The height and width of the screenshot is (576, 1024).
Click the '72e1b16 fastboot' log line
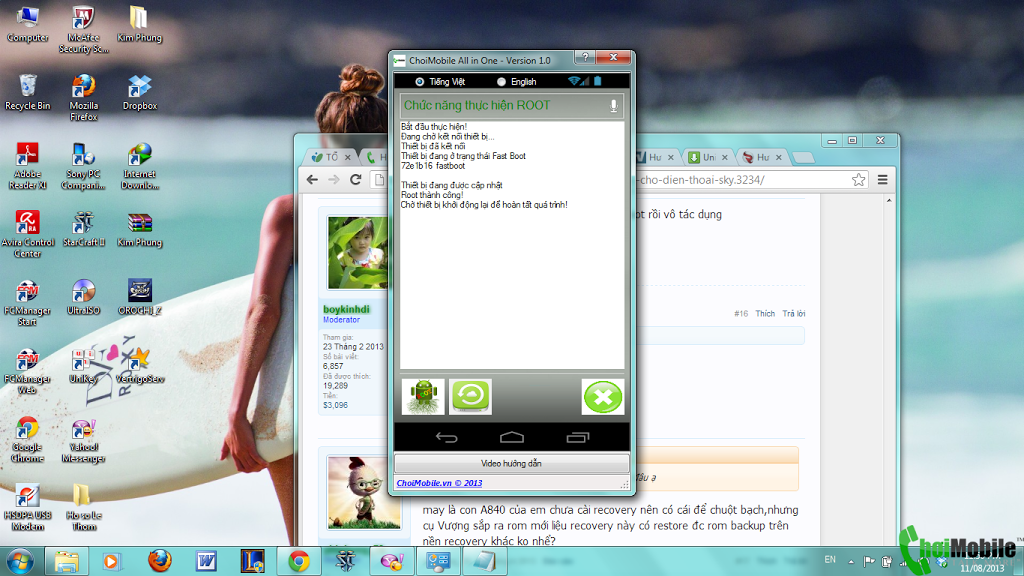pos(433,166)
